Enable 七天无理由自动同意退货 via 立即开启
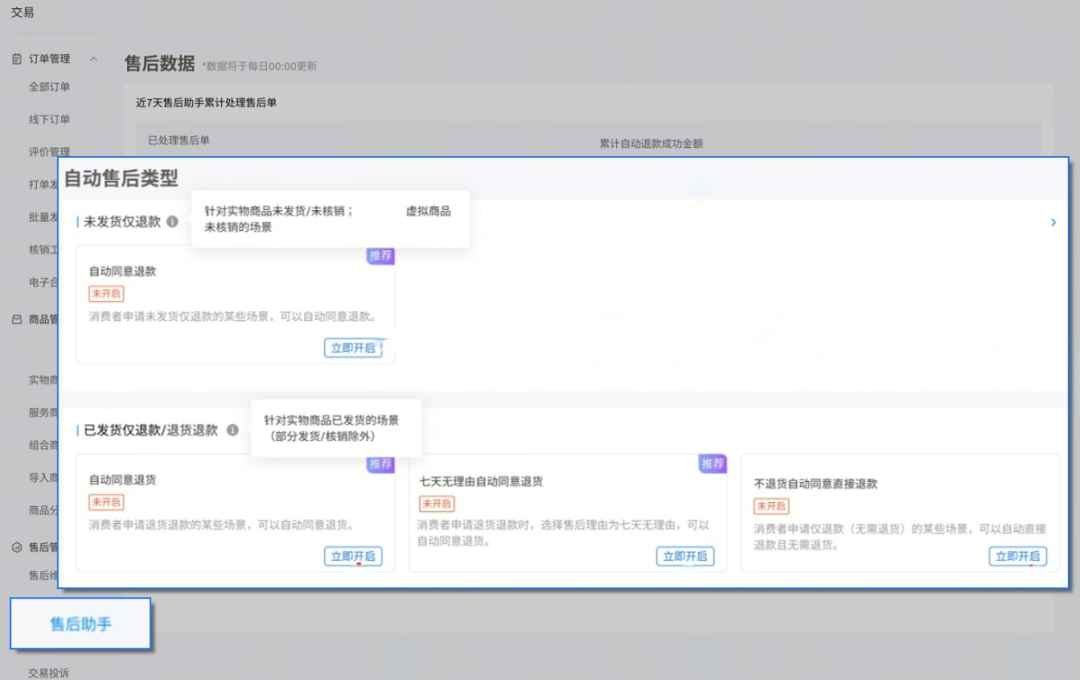Image resolution: width=1080 pixels, height=680 pixels. click(684, 557)
